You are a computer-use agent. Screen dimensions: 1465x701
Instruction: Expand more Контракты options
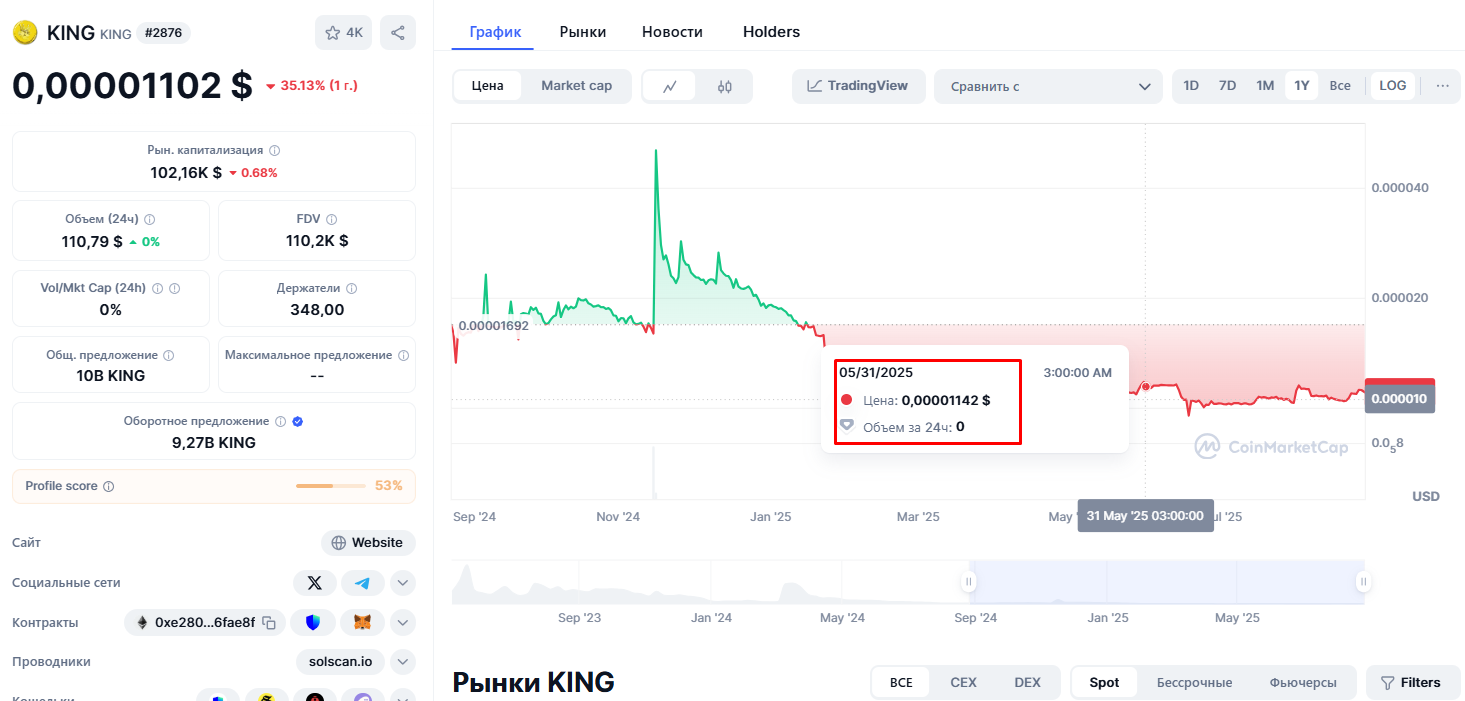pyautogui.click(x=402, y=623)
